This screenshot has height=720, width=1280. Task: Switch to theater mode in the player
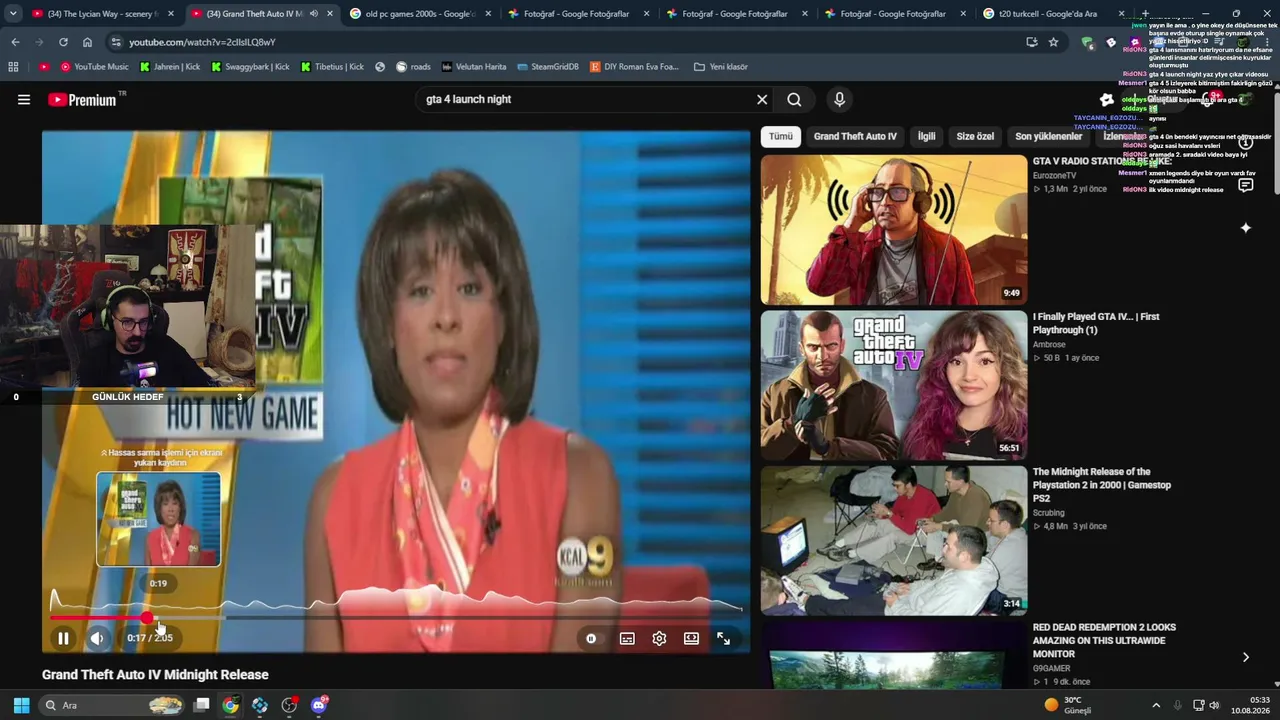pos(691,638)
